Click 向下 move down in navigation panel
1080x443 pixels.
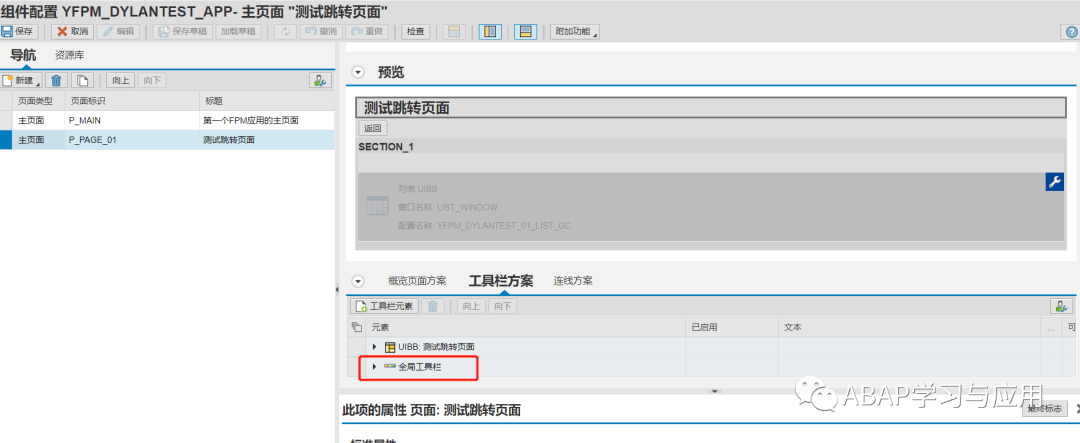152,81
